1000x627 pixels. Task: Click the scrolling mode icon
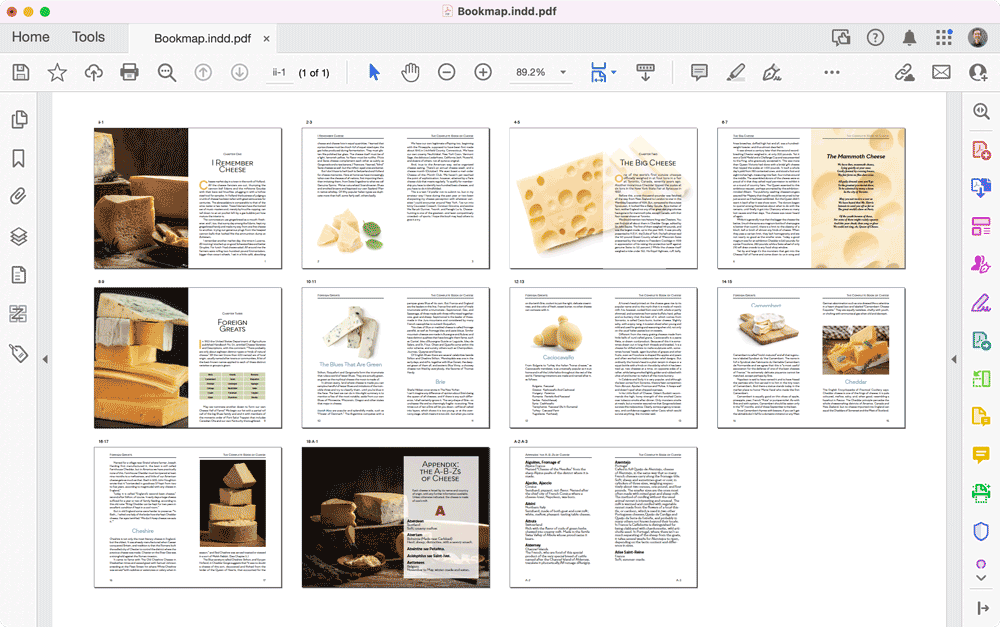click(x=645, y=72)
